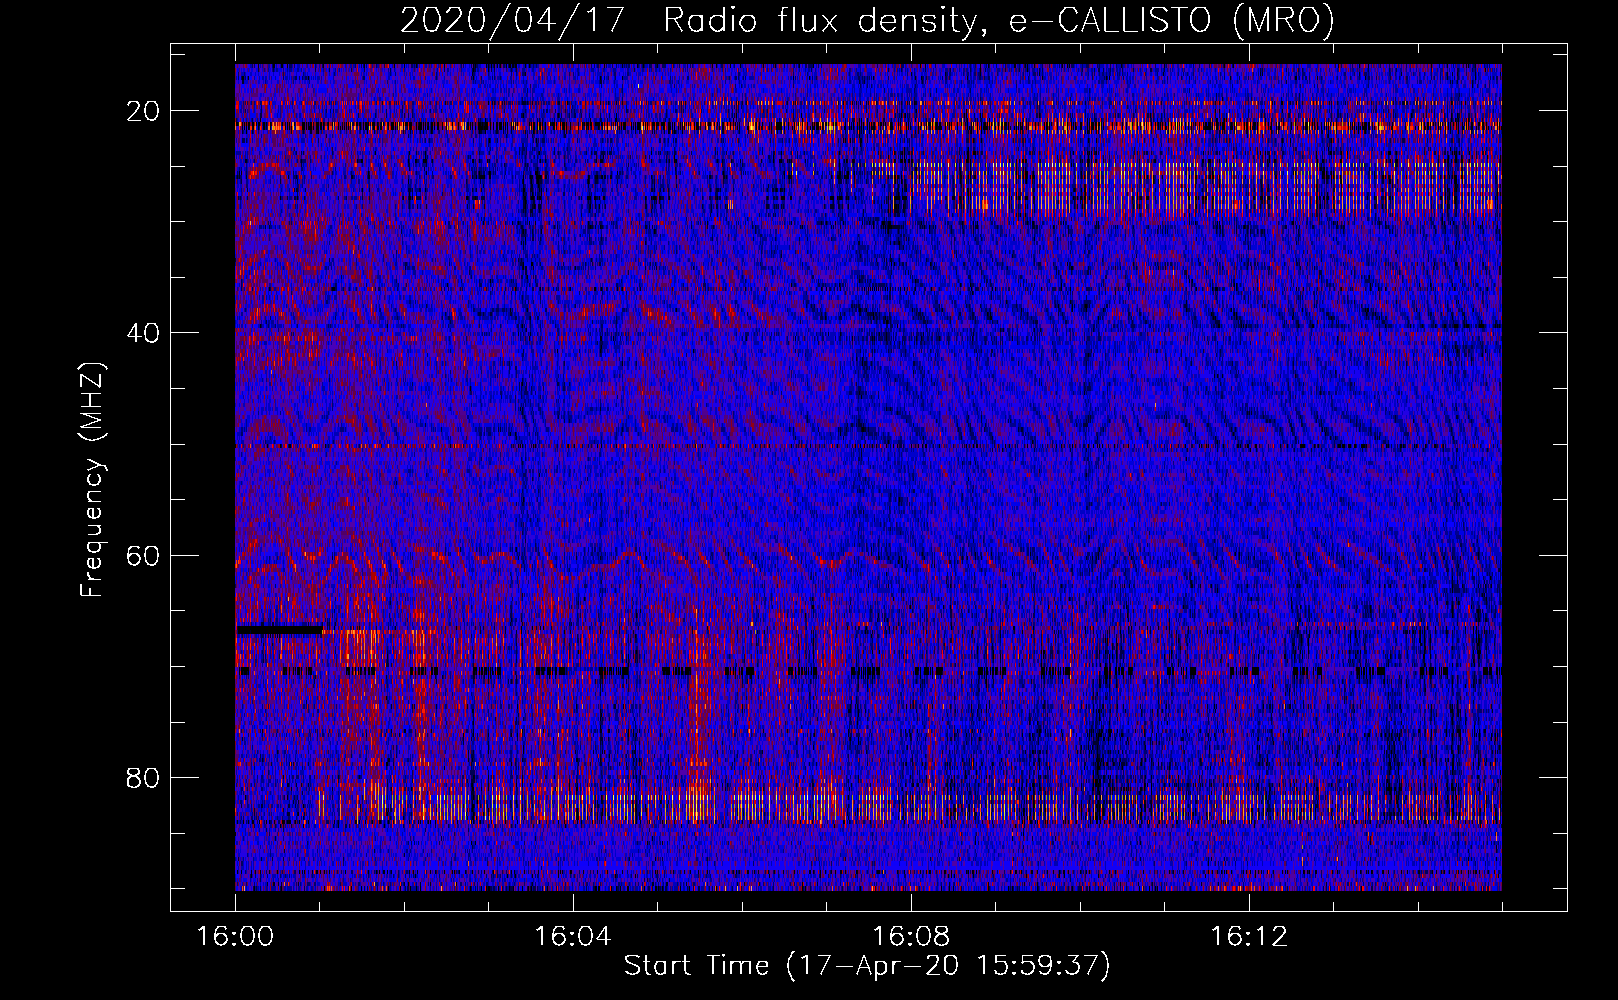
Task: Click the 80 MHz frequency tick label
Action: [x=144, y=777]
